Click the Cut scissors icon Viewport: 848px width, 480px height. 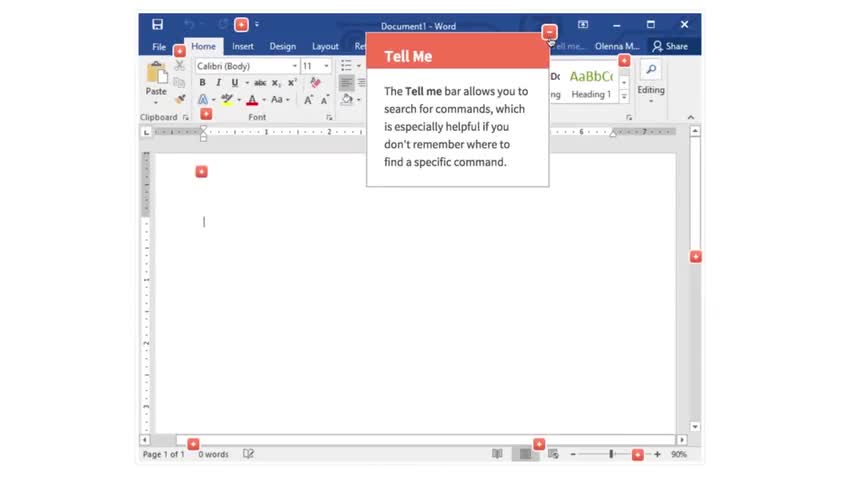click(180, 66)
